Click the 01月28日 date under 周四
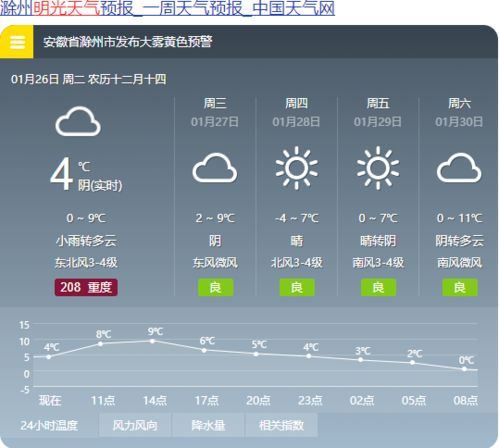 click(x=296, y=122)
